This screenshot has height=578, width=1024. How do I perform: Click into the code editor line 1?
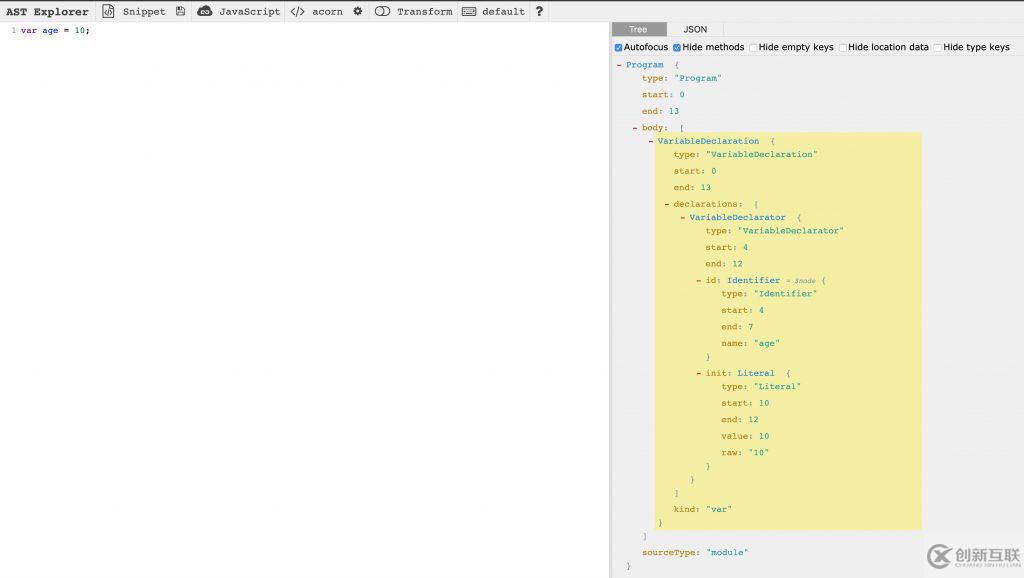(x=300, y=31)
